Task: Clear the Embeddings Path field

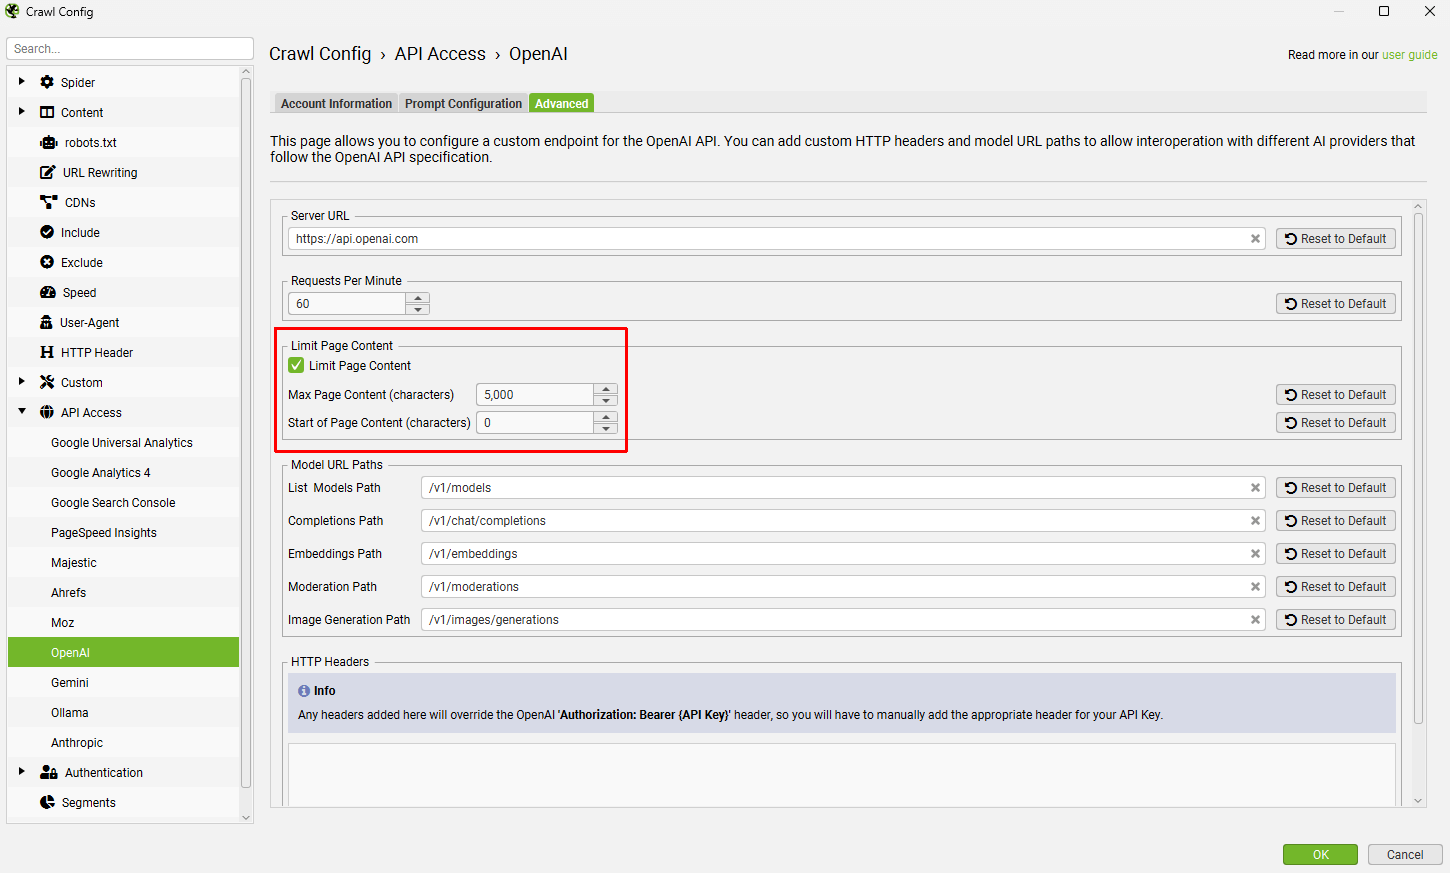Action: [1255, 554]
